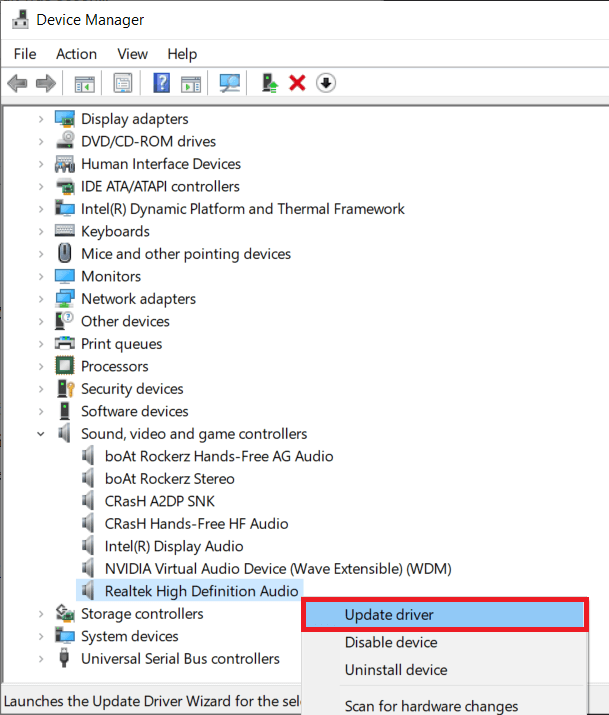Click the speaker icon beside Intel(R) Display Audio
The width and height of the screenshot is (609, 715).
coord(88,546)
